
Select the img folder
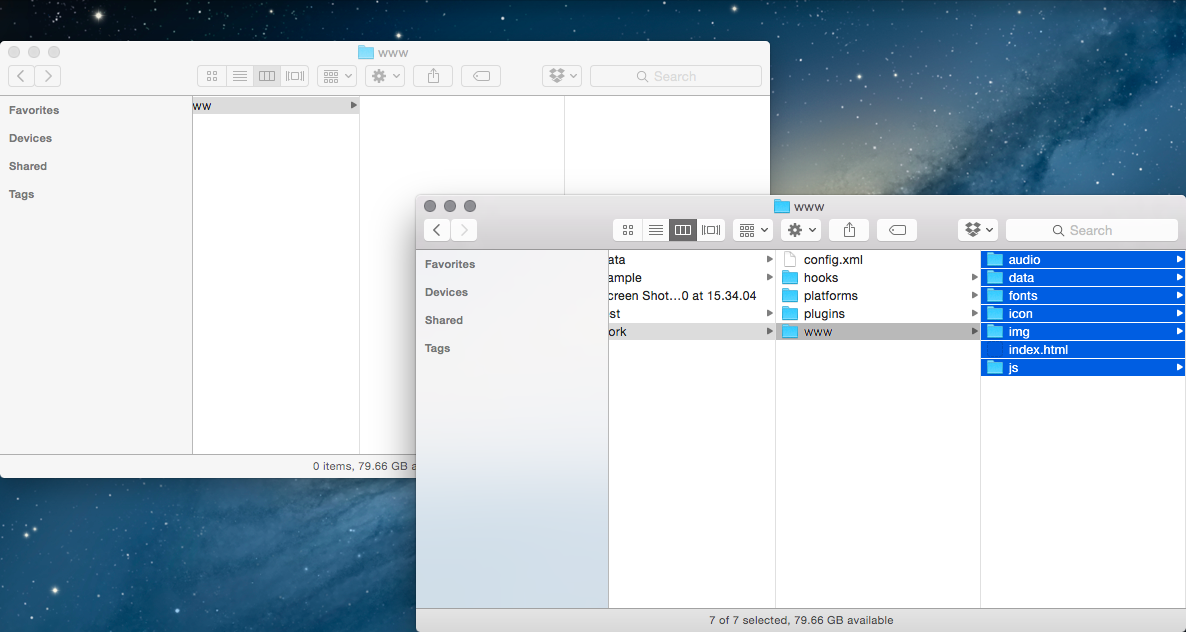pyautogui.click(x=1083, y=331)
